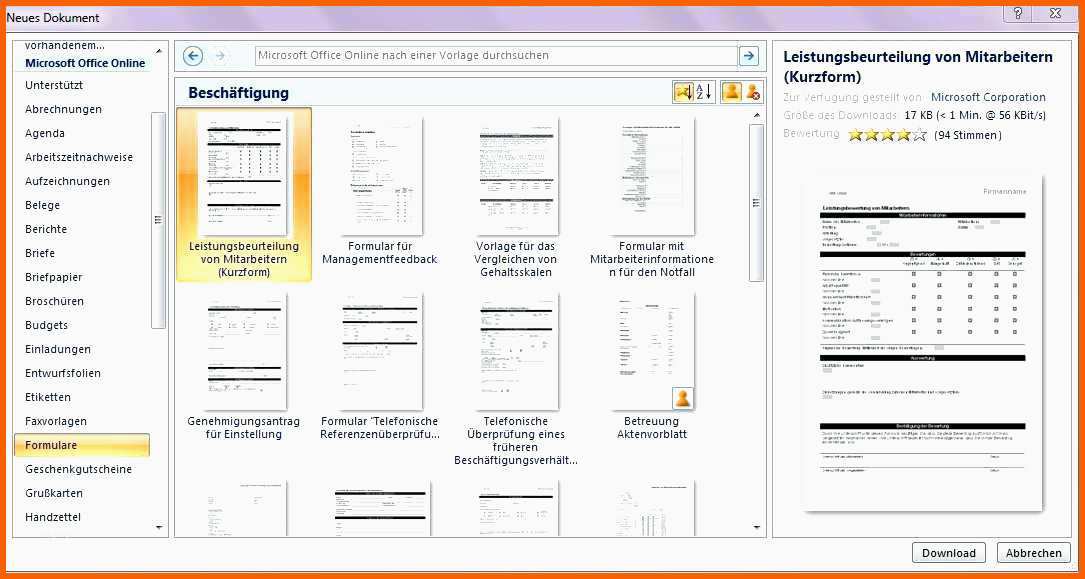Click the Abbrechen button

coord(1034,553)
